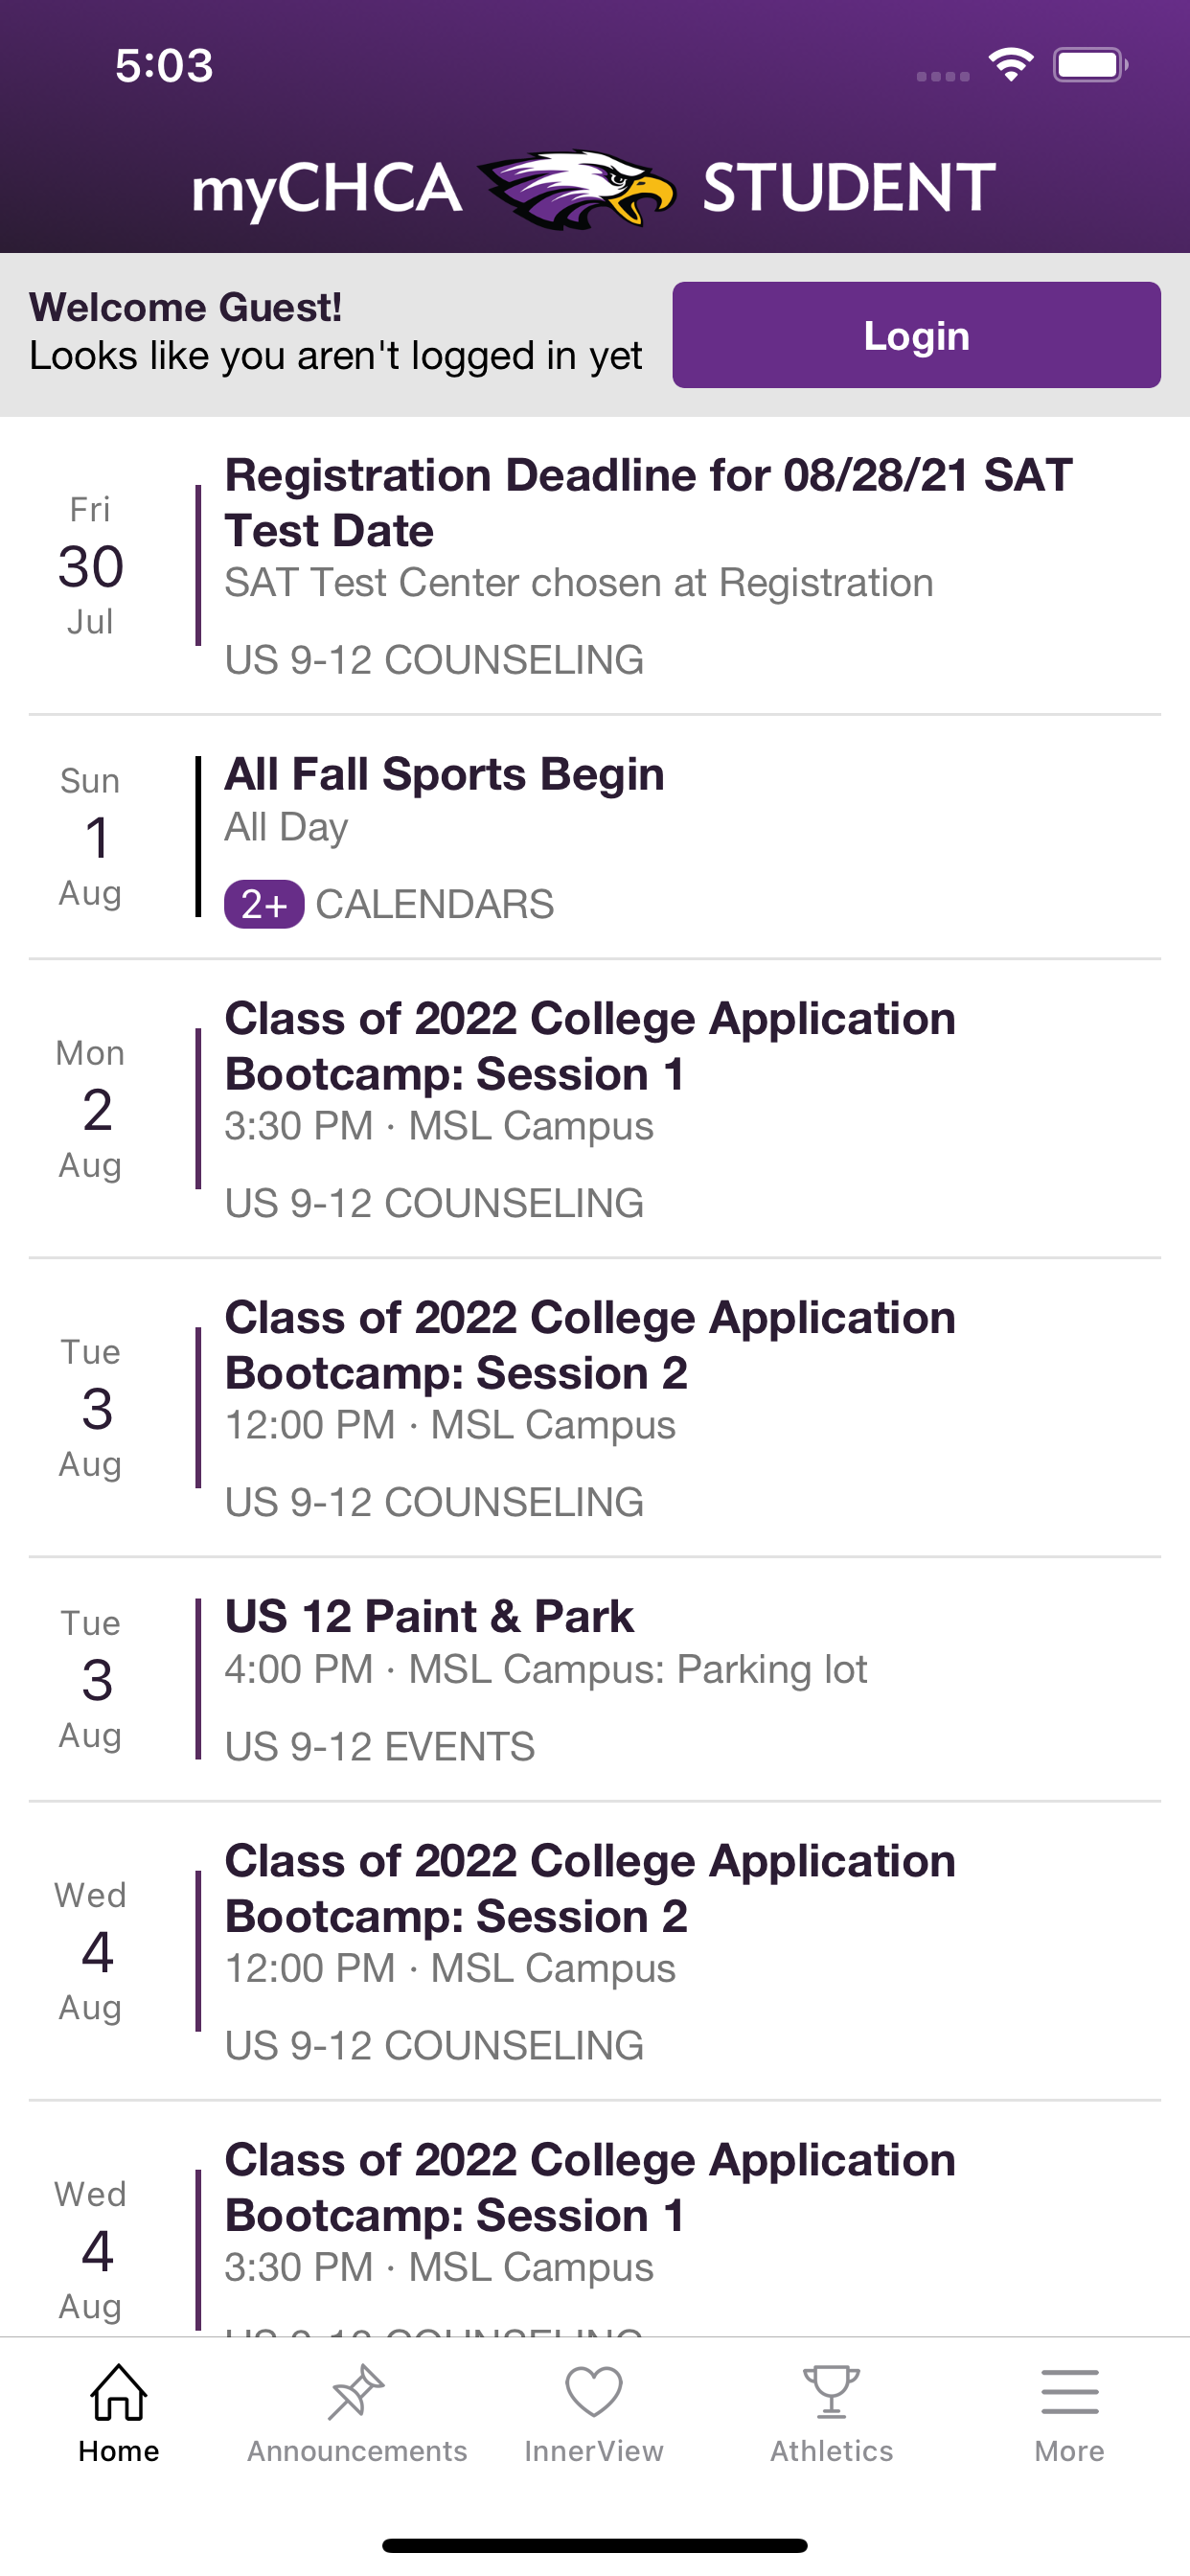Select the Announcements tab label
1190x2576 pixels.
coord(356,2451)
